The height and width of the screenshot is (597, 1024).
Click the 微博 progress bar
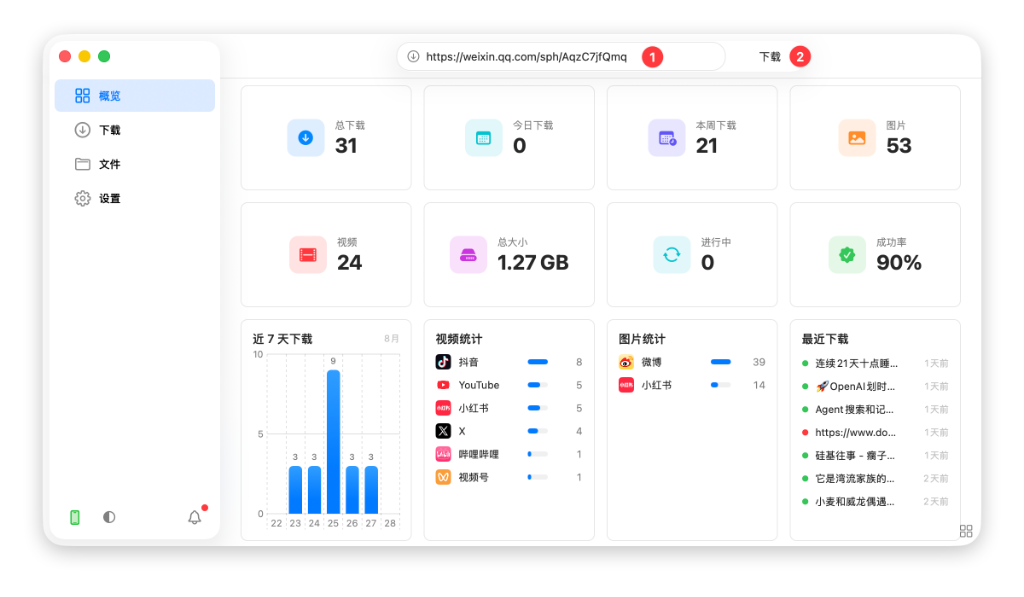pos(720,362)
